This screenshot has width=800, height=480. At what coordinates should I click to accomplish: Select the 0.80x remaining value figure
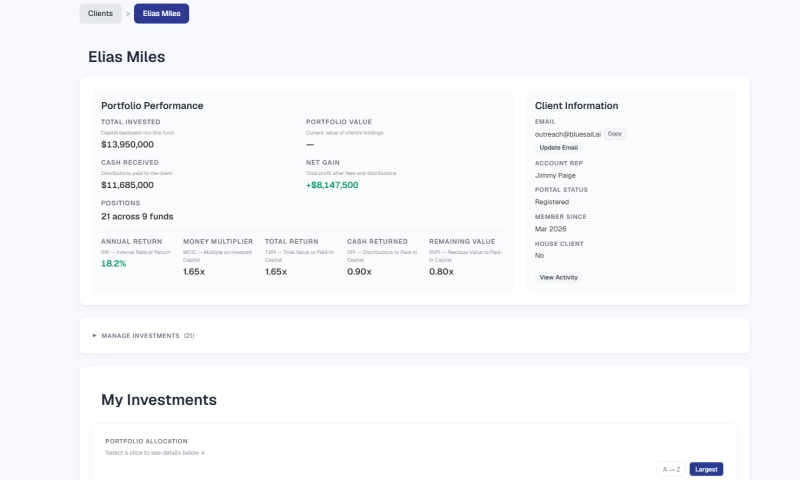coord(441,272)
